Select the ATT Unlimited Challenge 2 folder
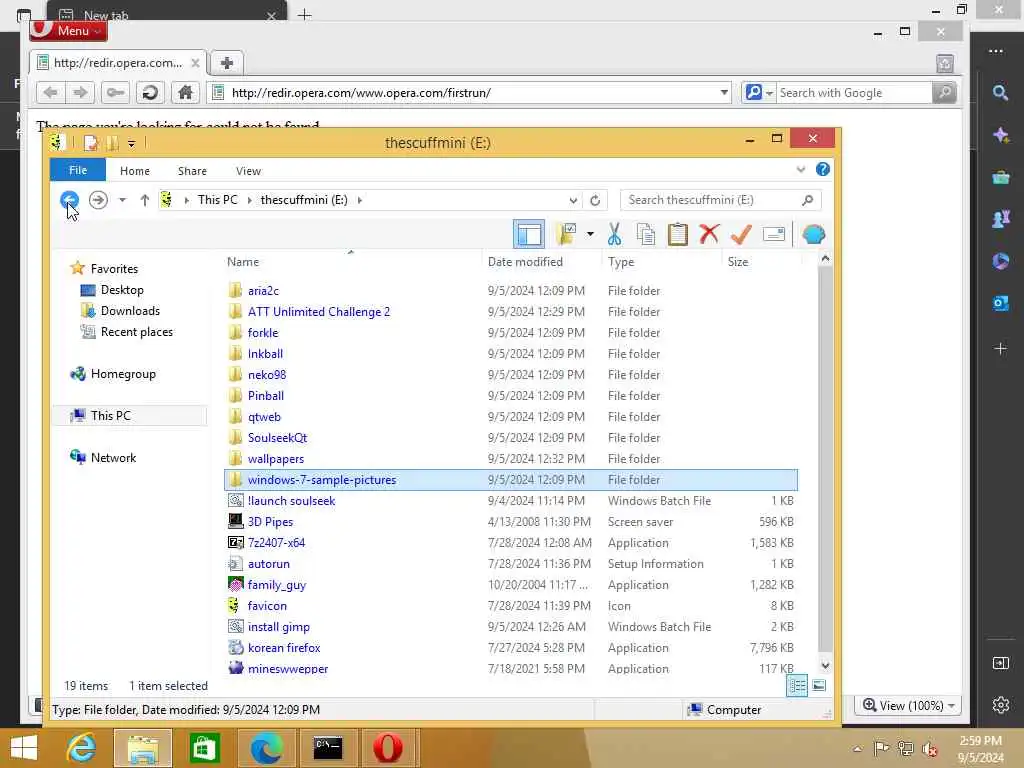The height and width of the screenshot is (768, 1024). click(319, 312)
